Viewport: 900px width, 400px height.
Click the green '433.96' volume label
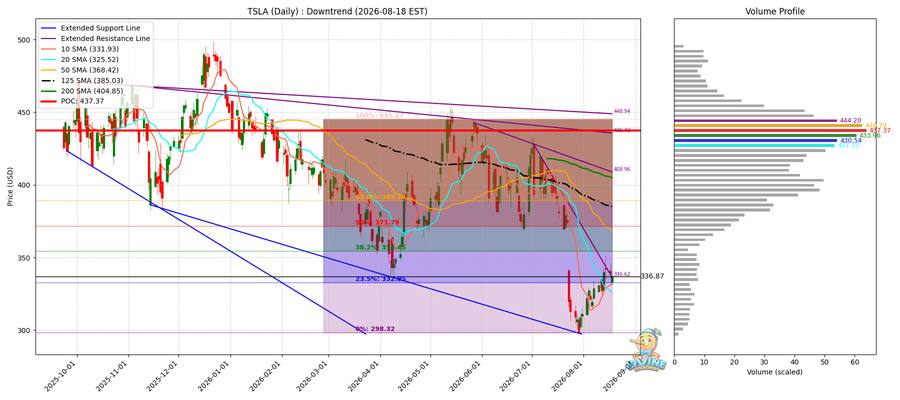point(870,135)
